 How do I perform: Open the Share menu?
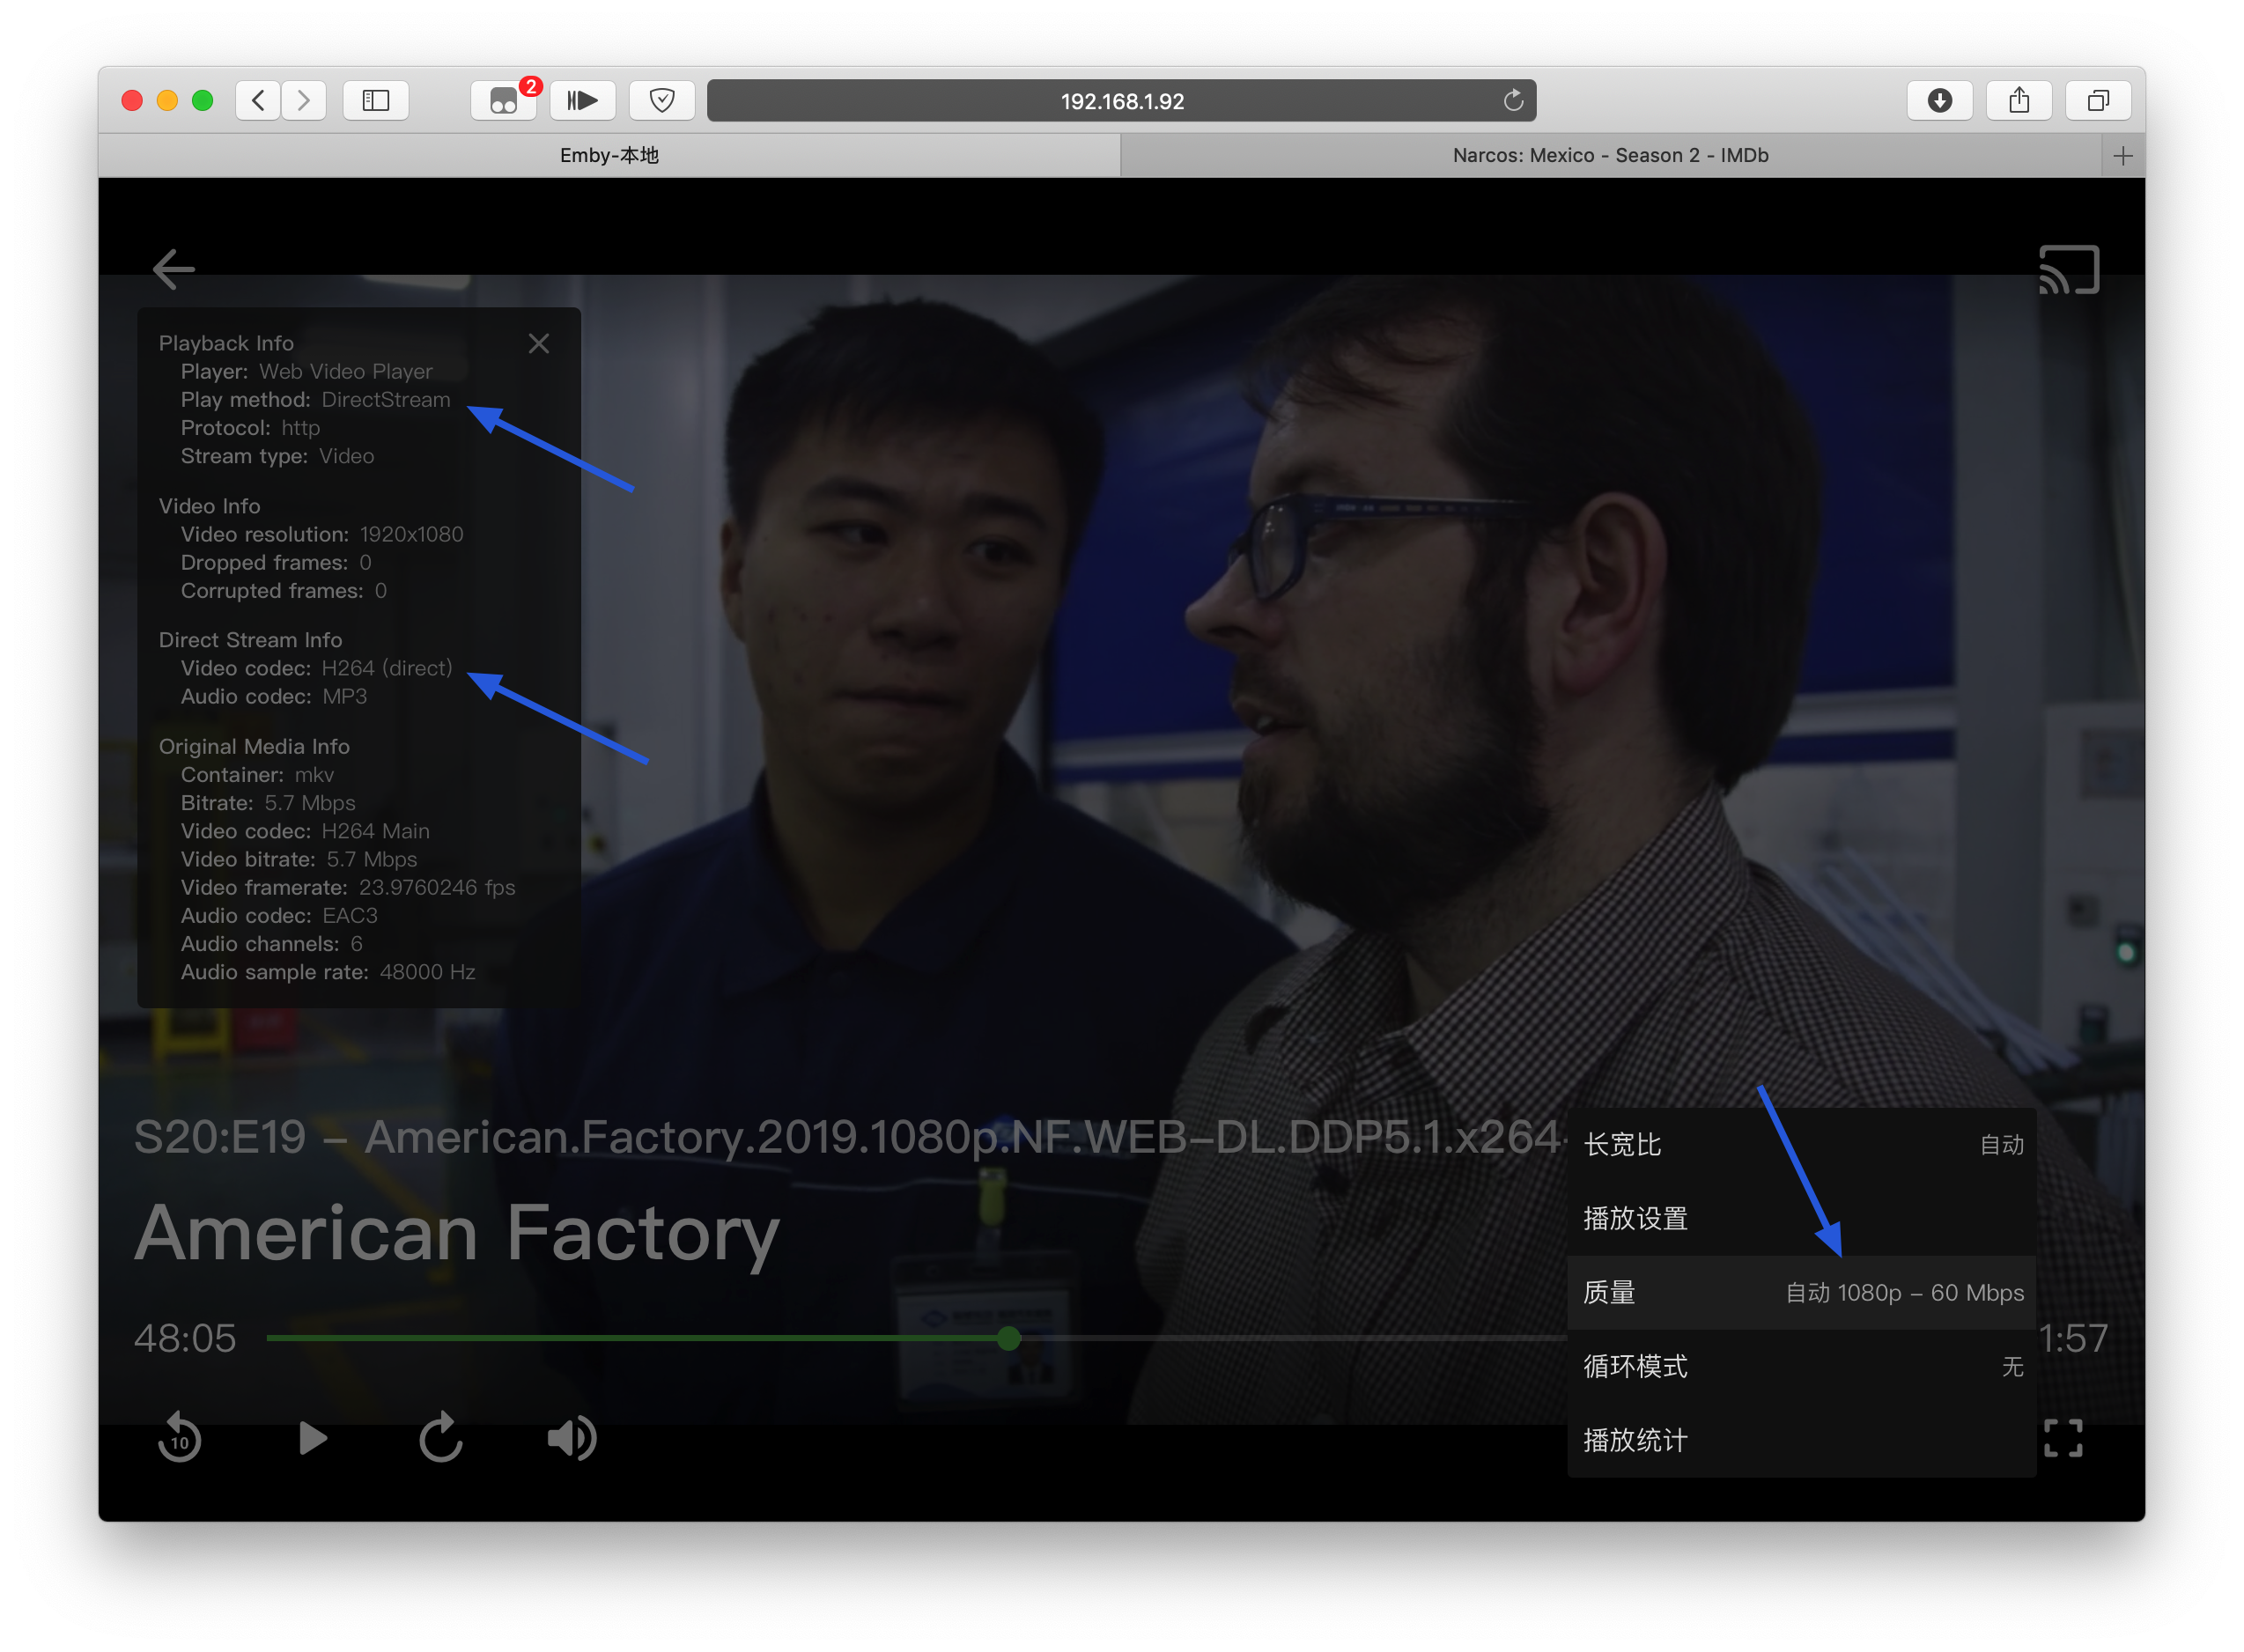2019,100
